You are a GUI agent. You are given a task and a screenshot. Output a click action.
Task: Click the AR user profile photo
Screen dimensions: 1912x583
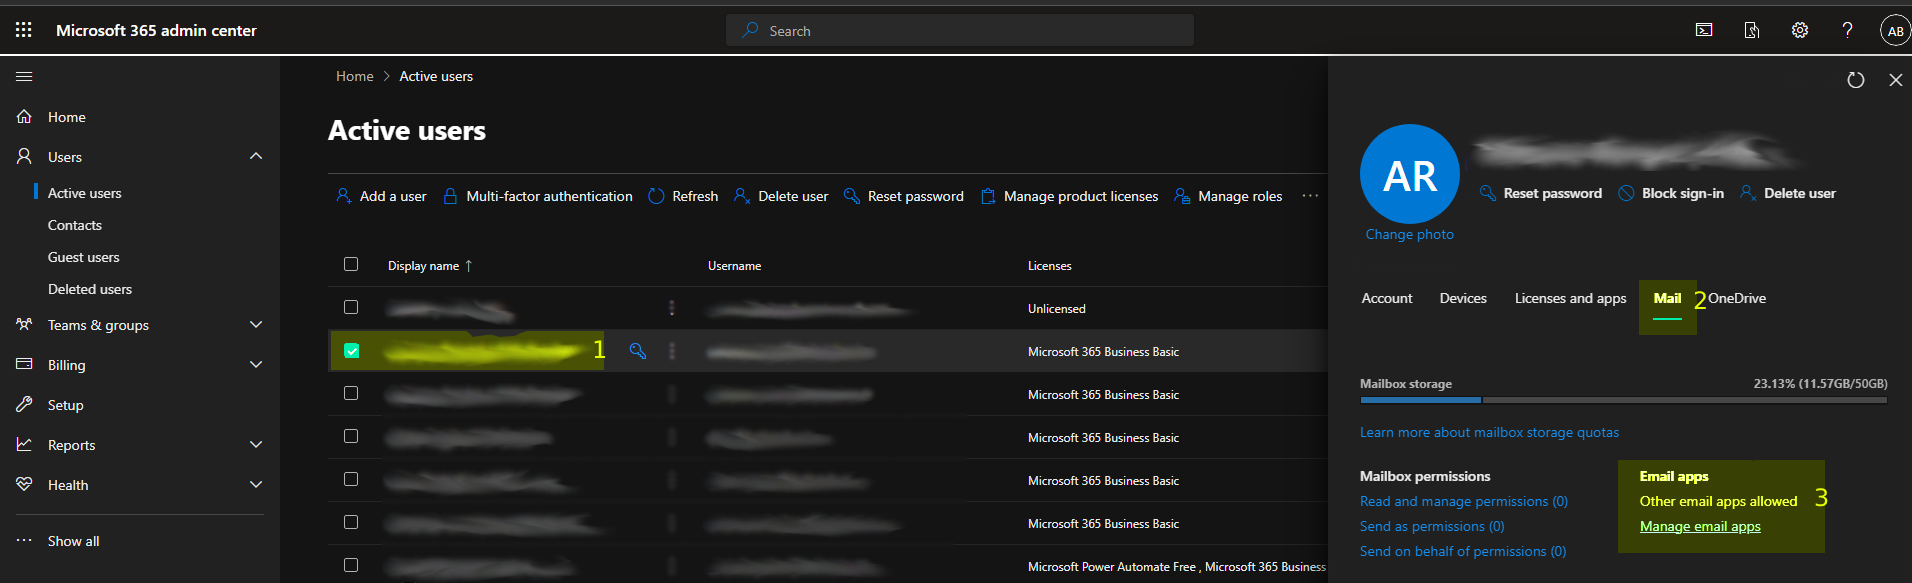click(x=1410, y=174)
